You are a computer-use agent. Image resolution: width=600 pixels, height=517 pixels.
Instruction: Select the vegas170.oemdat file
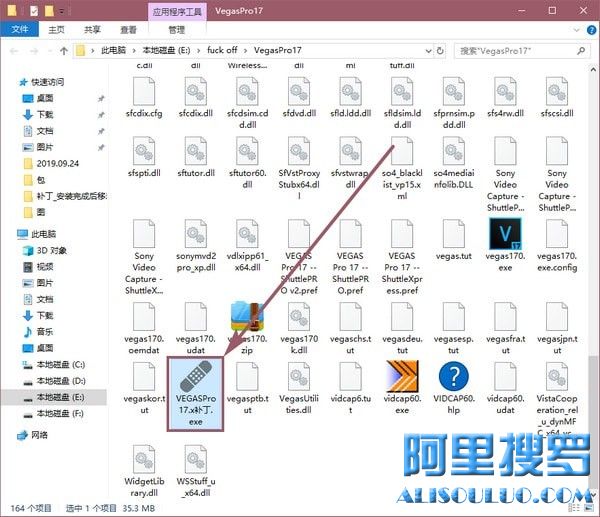[144, 328]
